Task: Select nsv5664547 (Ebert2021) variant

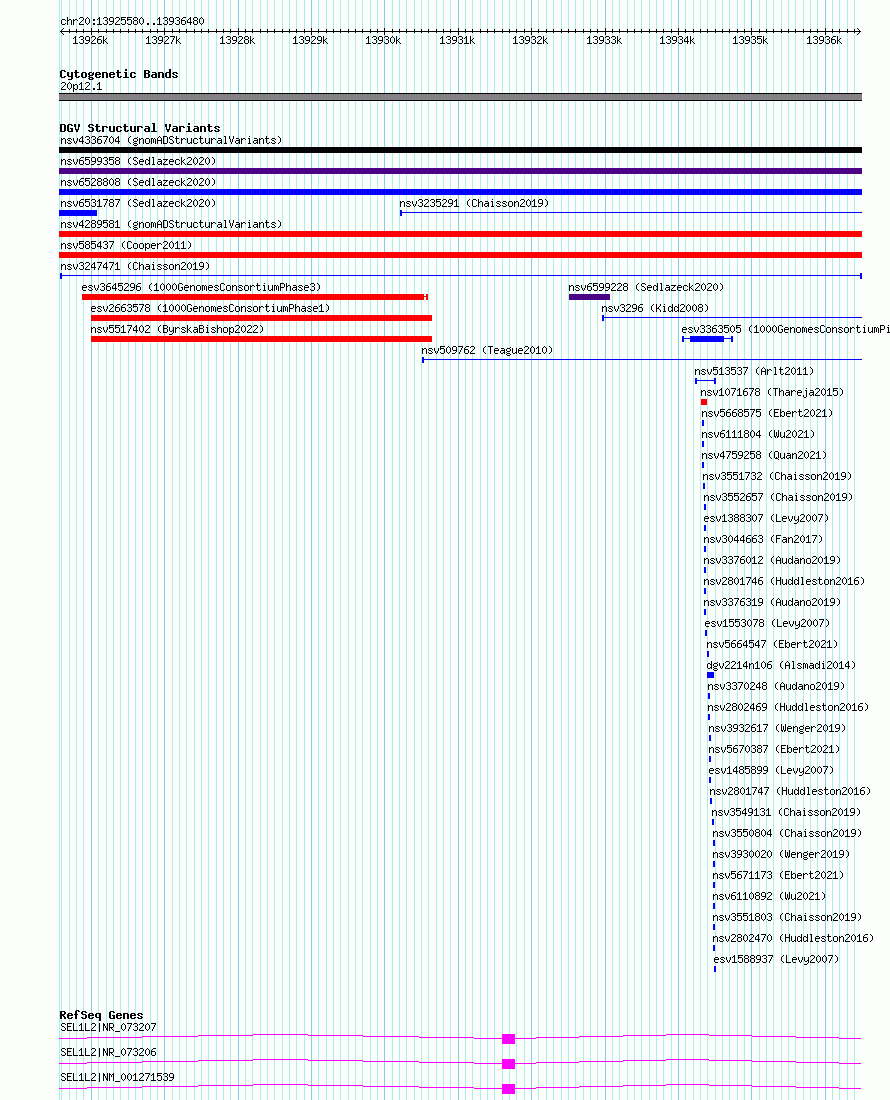Action: [x=772, y=645]
